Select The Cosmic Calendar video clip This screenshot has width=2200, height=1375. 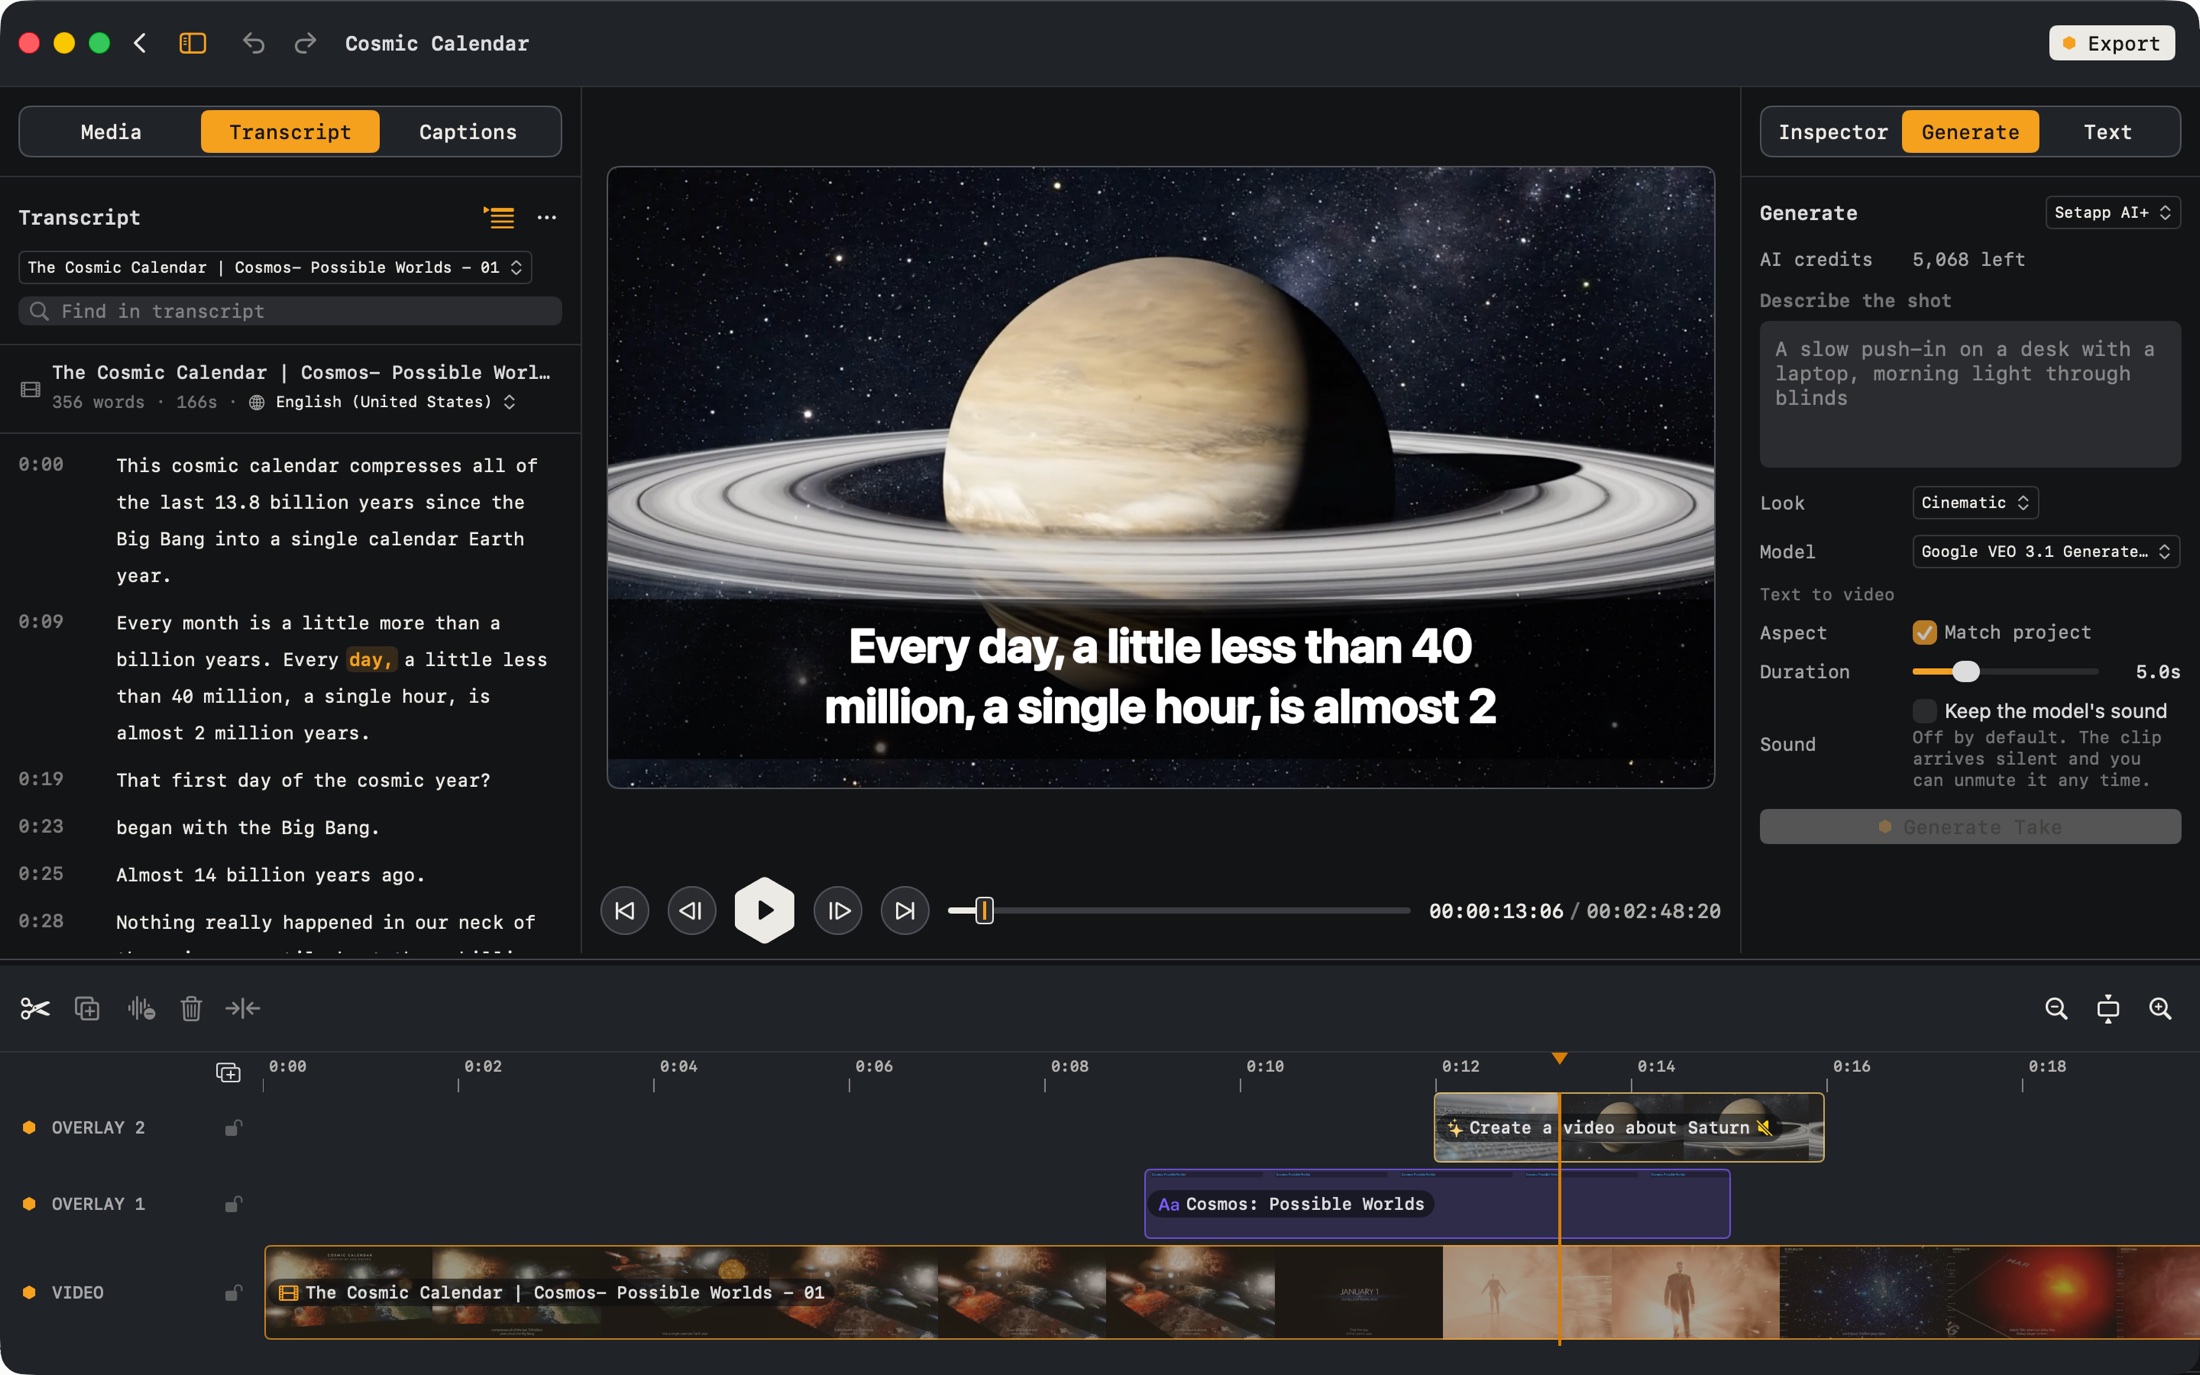[x=1232, y=1292]
